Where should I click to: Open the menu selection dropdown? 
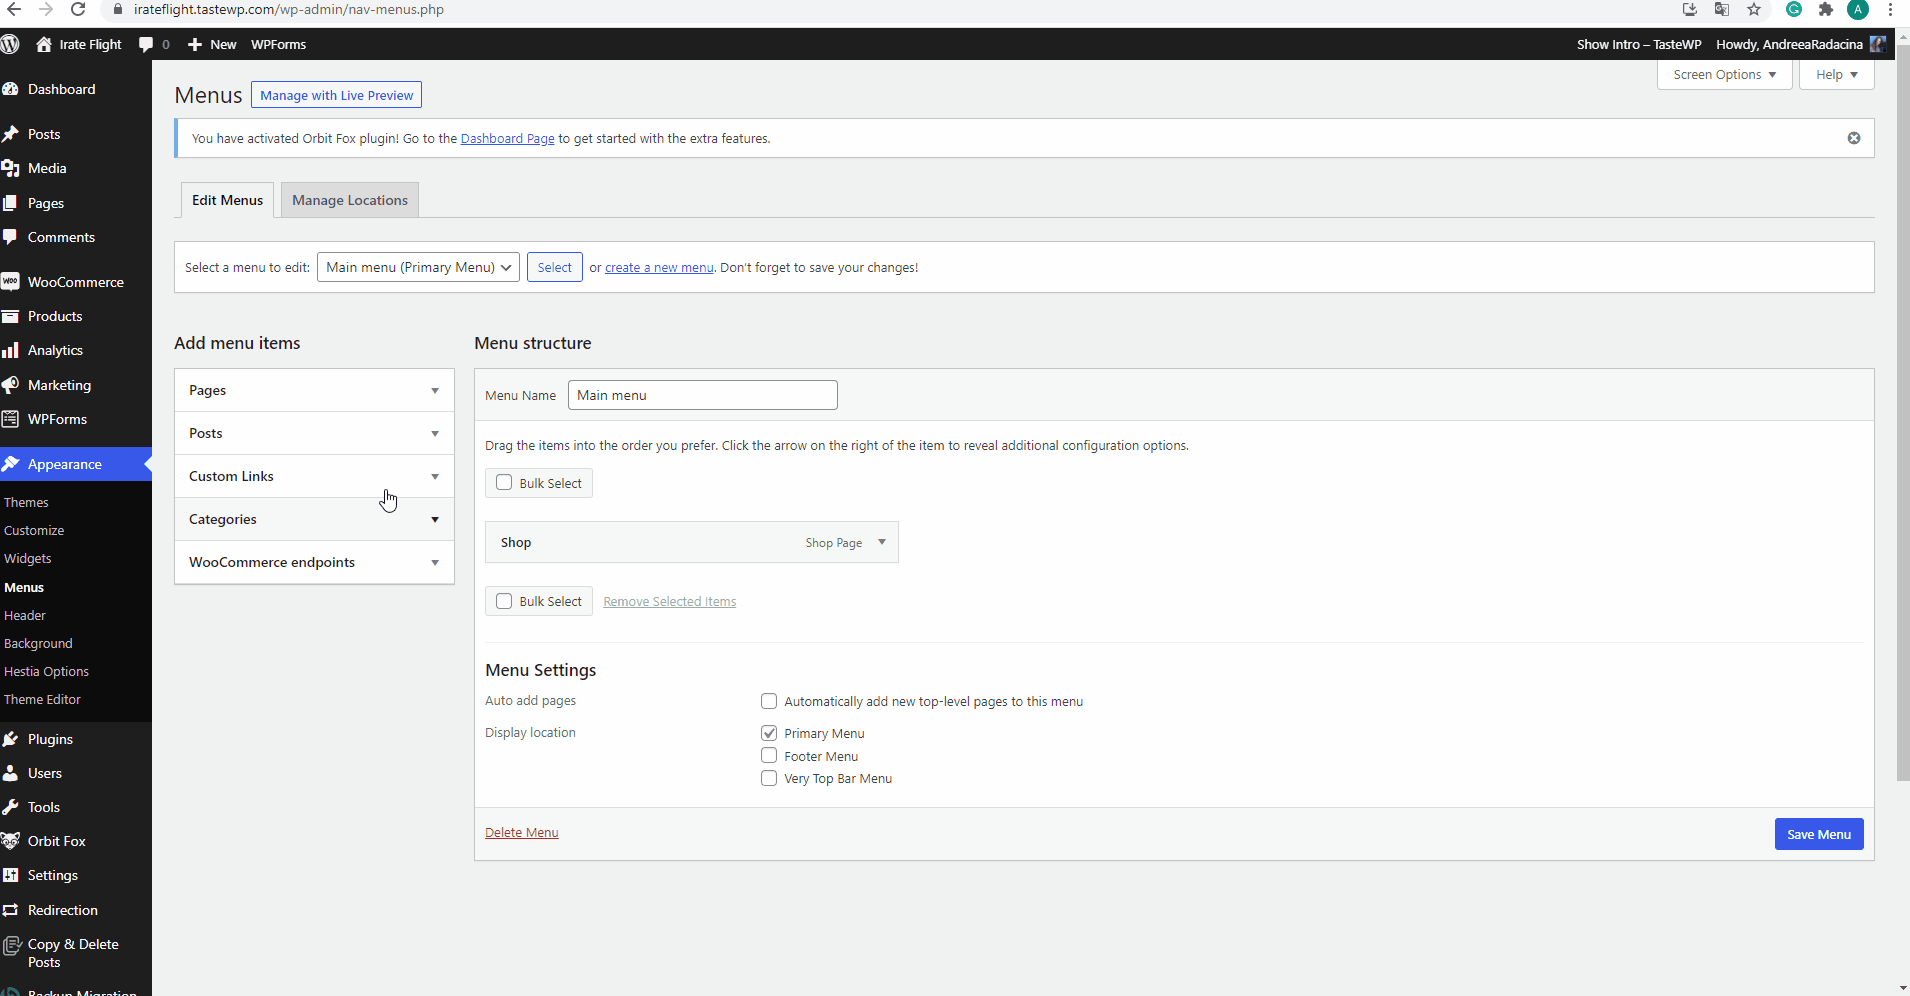click(418, 267)
